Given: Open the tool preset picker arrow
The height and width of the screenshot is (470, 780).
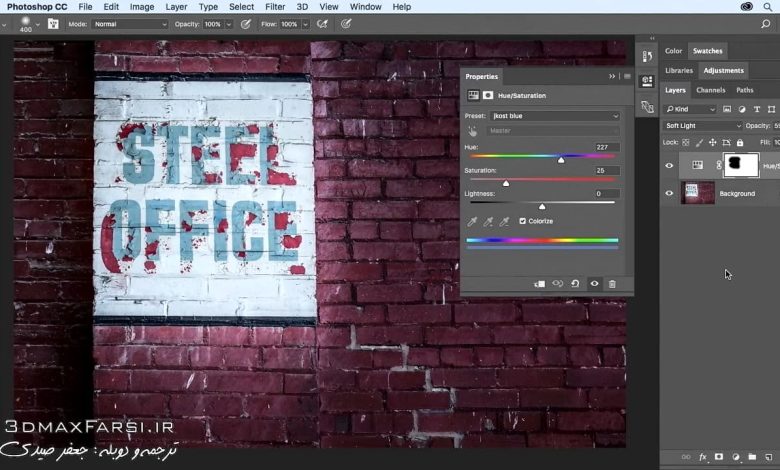Looking at the screenshot, I should pyautogui.click(x=4, y=25).
